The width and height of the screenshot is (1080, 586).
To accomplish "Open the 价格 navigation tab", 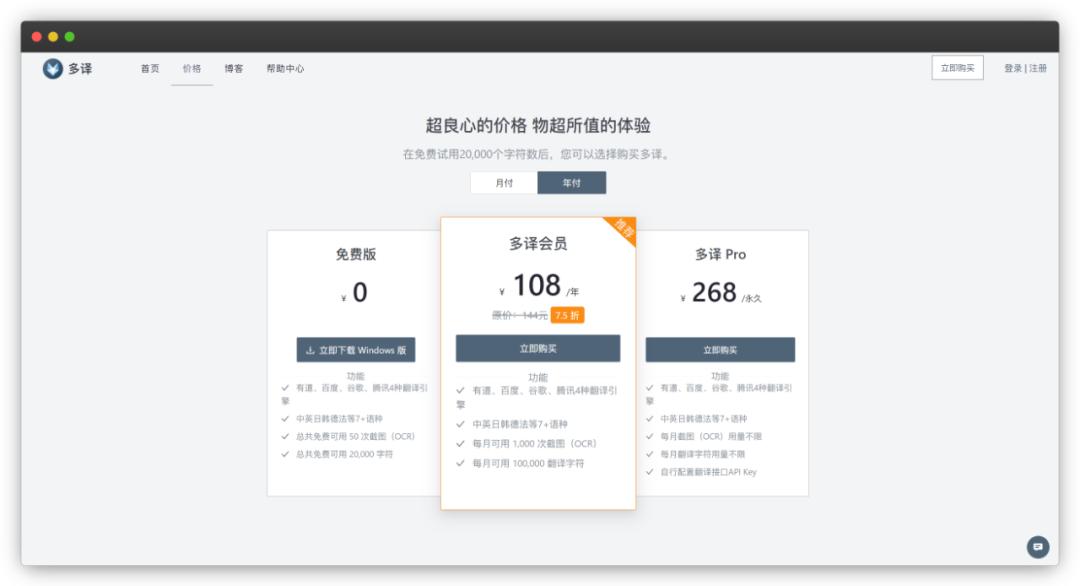I will (x=191, y=68).
